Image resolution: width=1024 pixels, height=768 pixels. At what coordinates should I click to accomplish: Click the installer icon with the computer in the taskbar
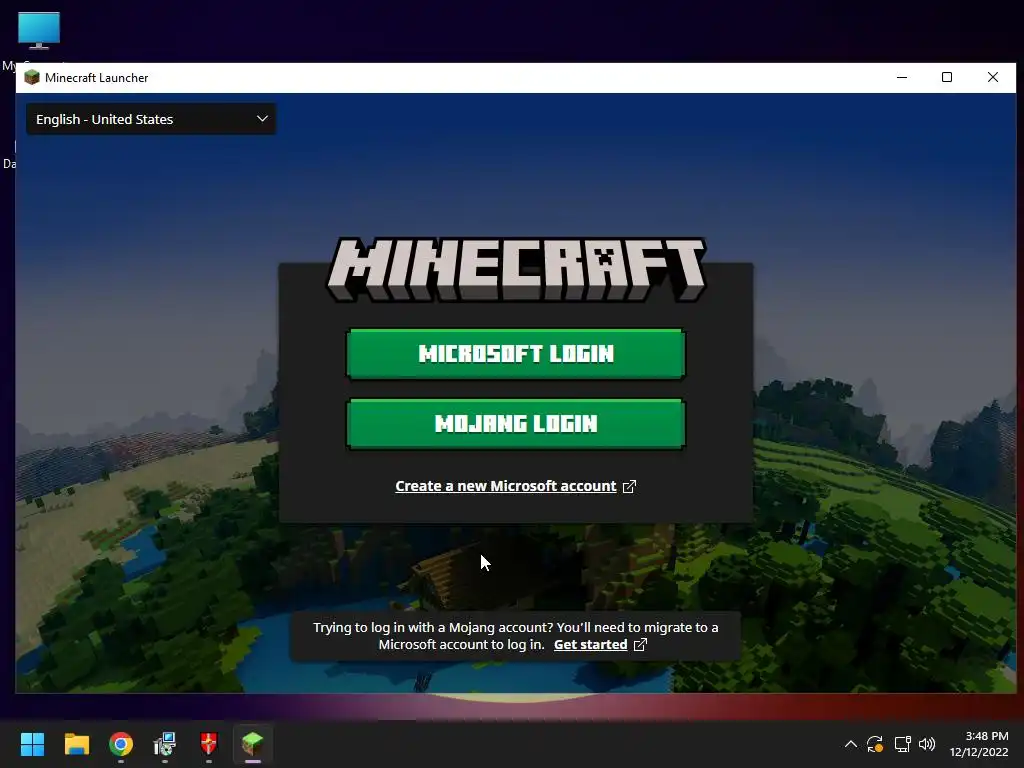tap(165, 744)
